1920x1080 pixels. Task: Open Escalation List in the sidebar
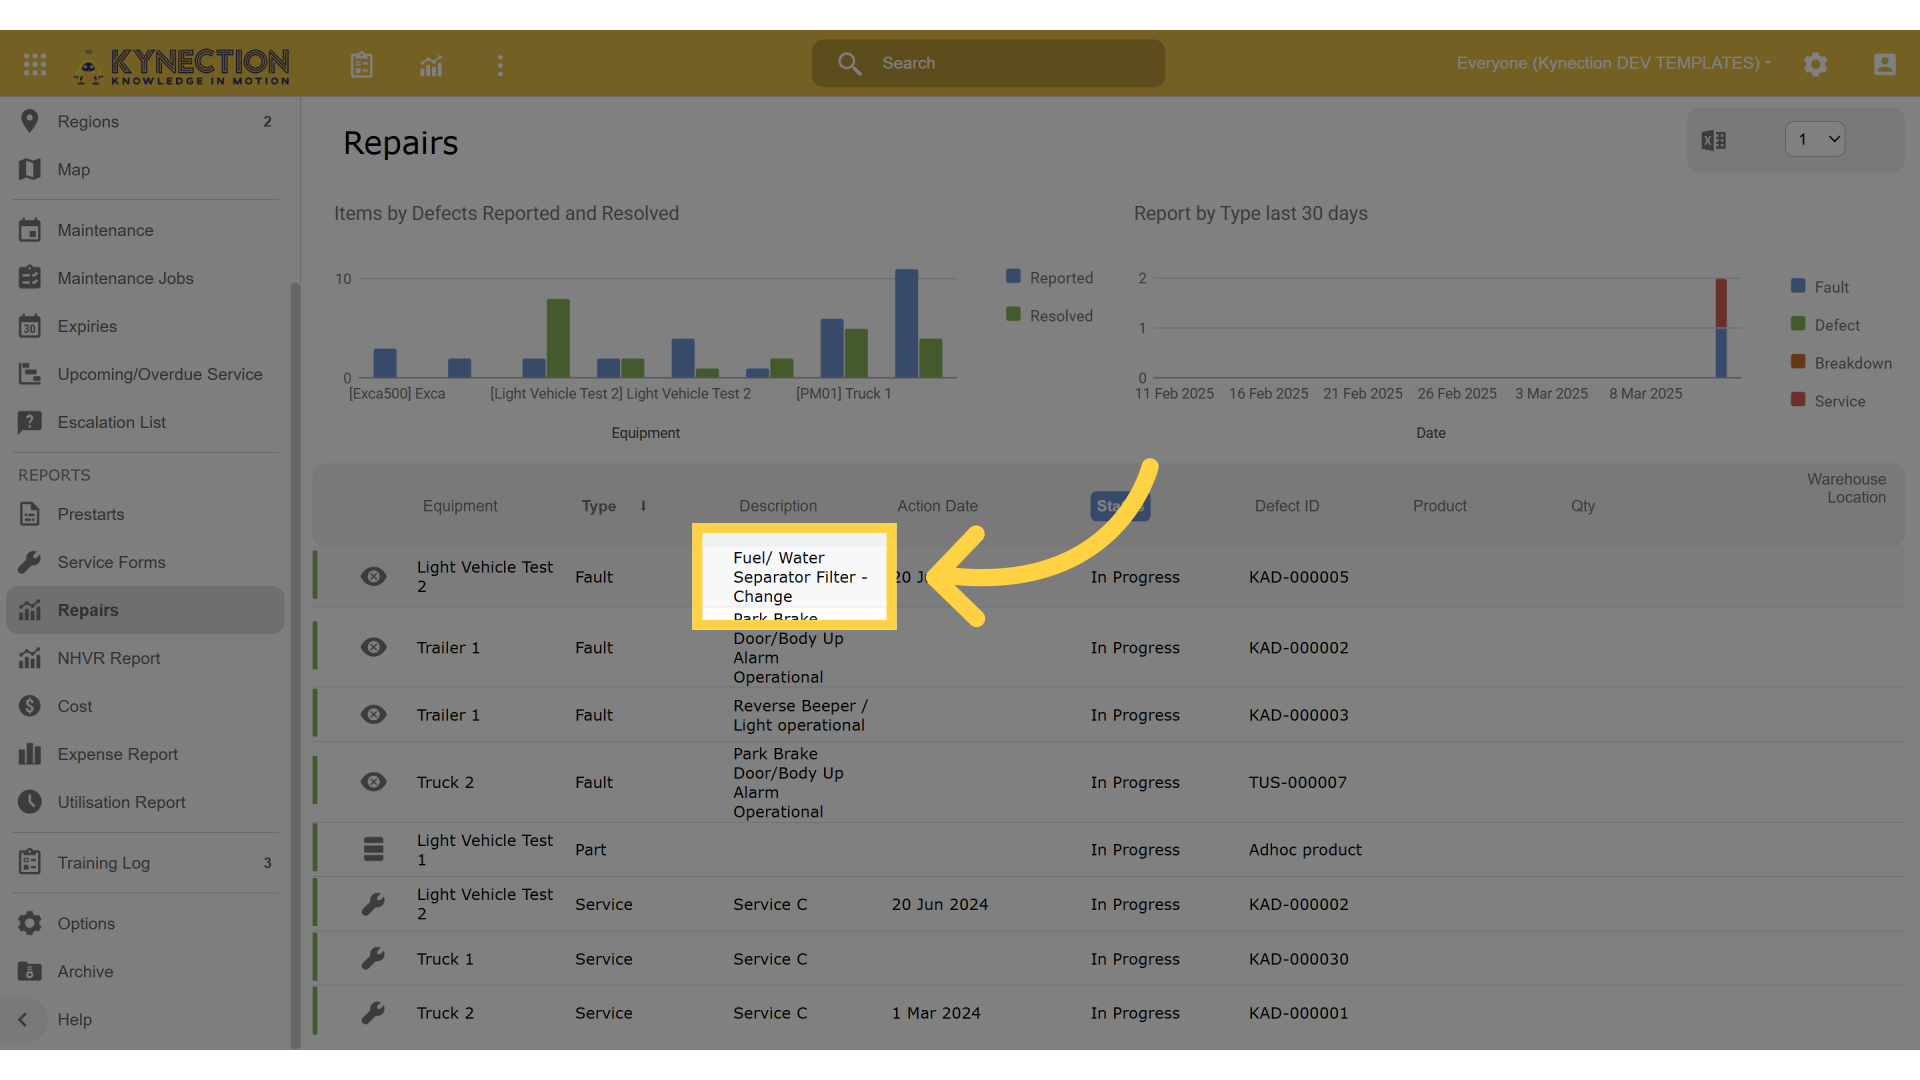click(x=145, y=423)
